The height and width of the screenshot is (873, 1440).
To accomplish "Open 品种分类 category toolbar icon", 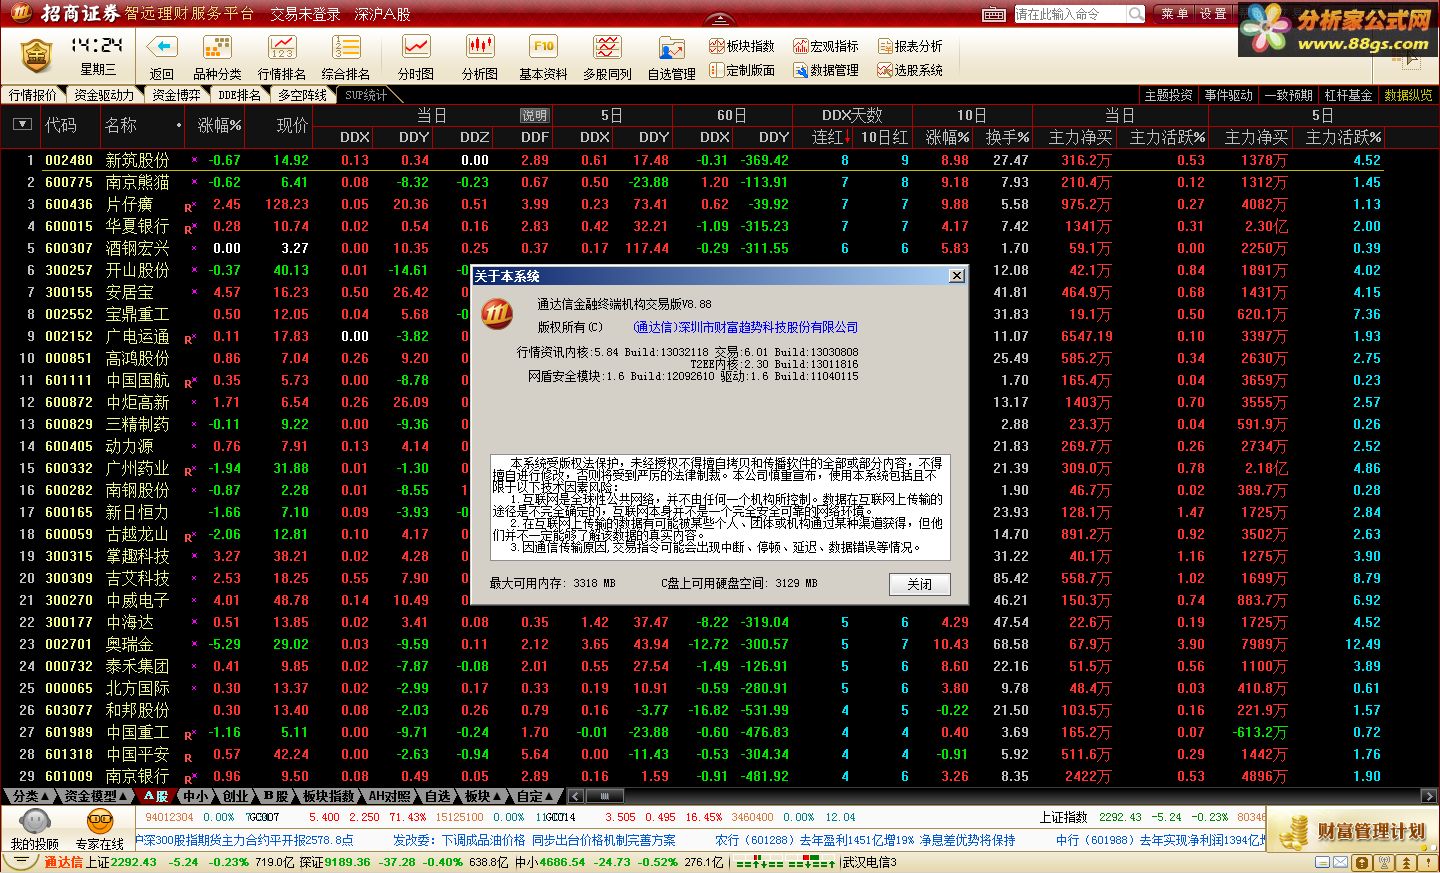I will [217, 47].
